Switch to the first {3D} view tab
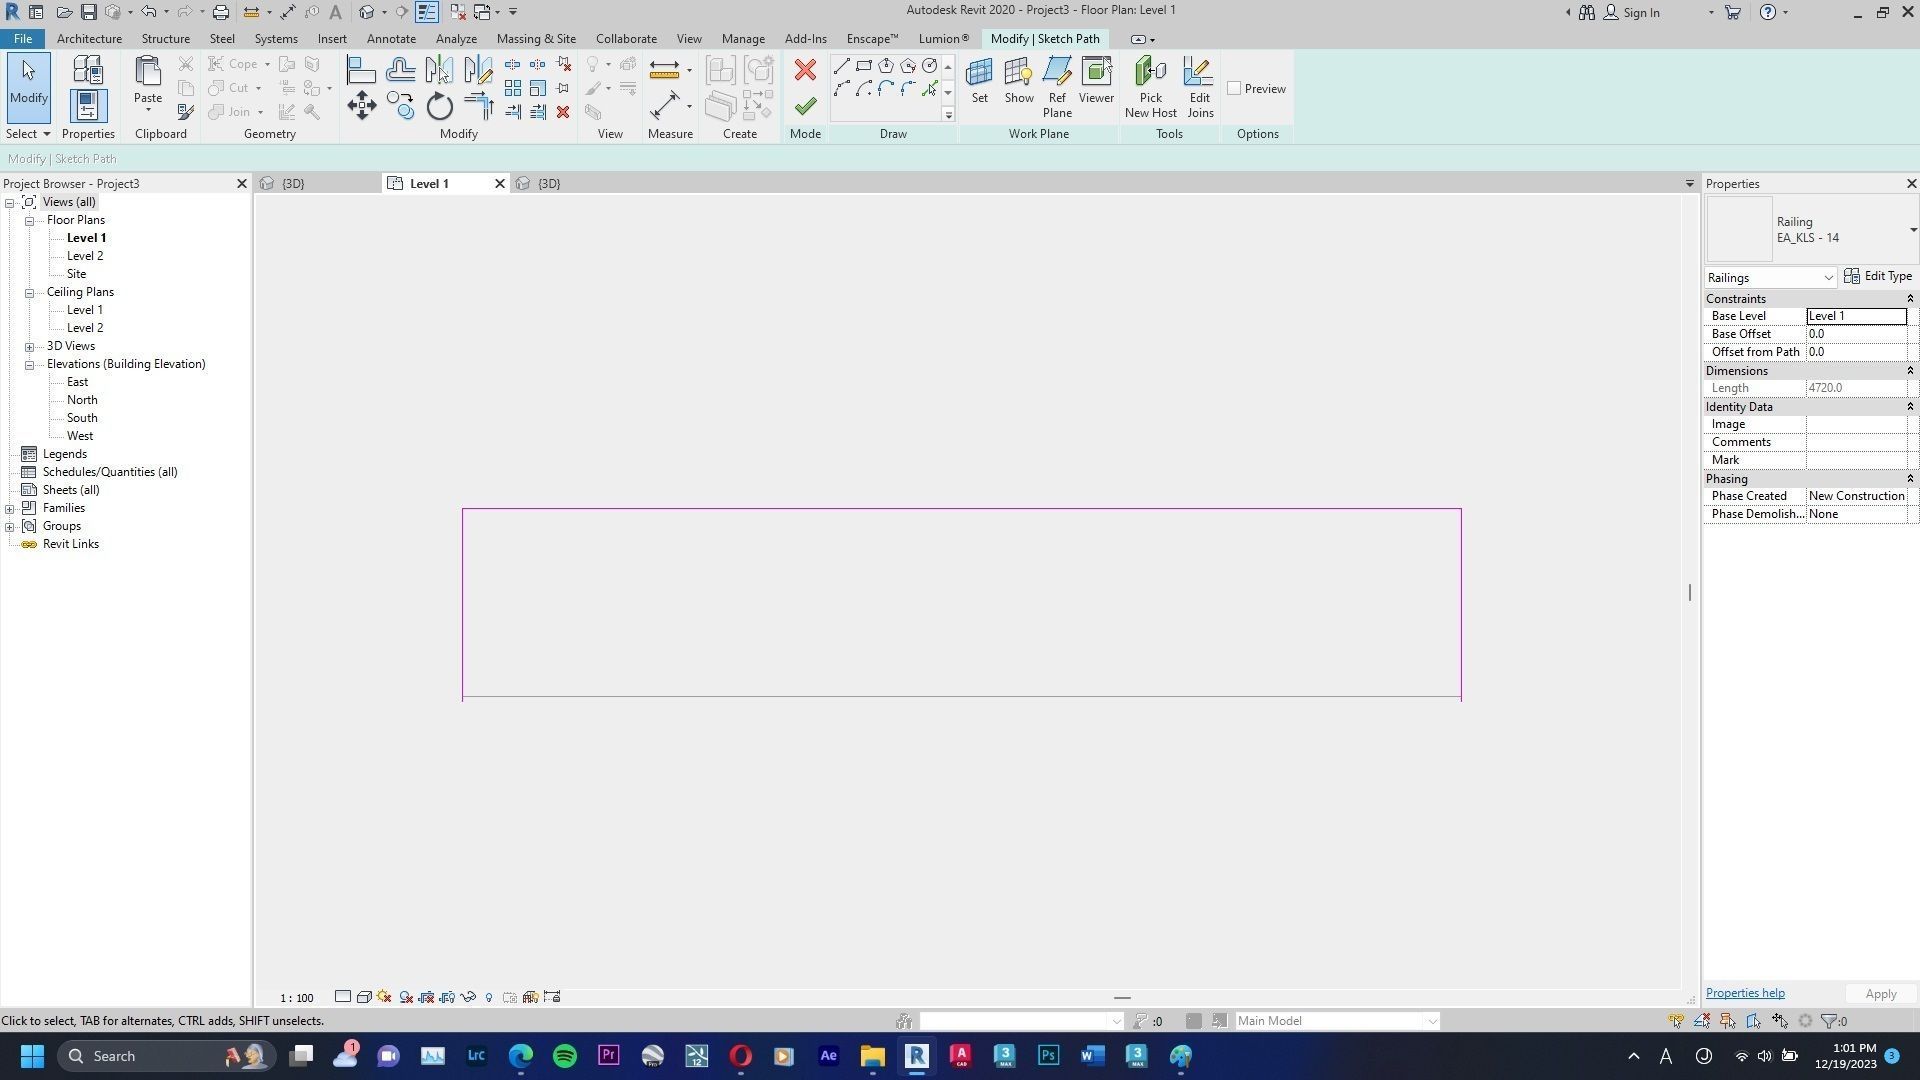This screenshot has width=1920, height=1080. 293,184
